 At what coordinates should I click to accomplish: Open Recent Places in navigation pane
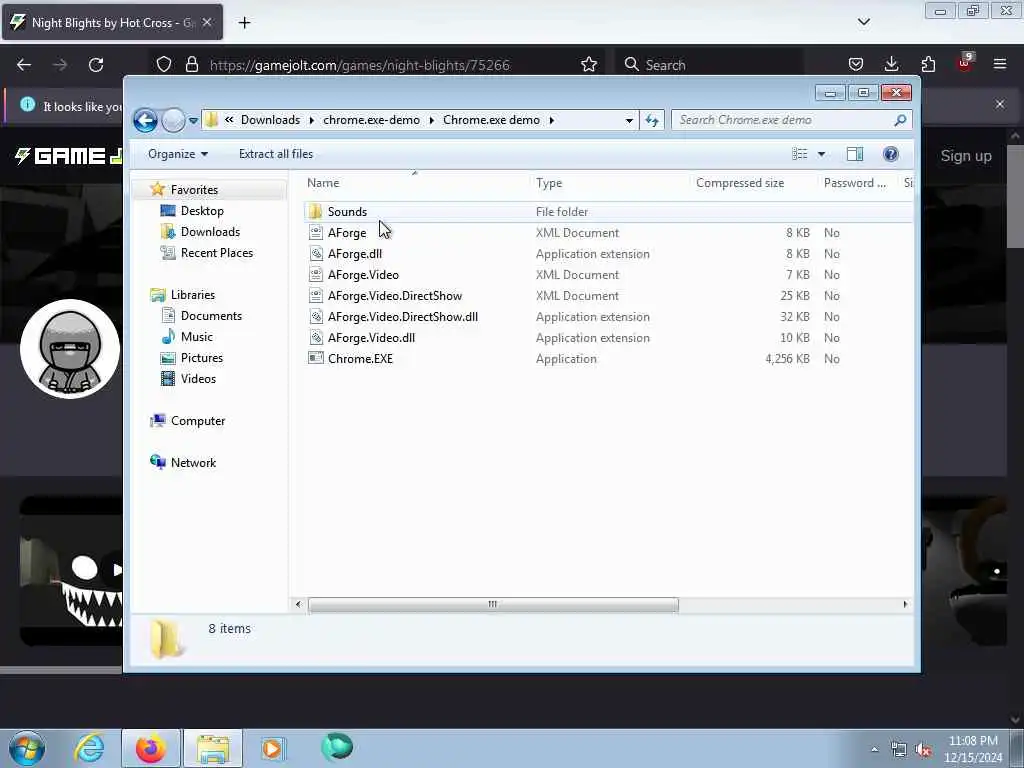216,253
